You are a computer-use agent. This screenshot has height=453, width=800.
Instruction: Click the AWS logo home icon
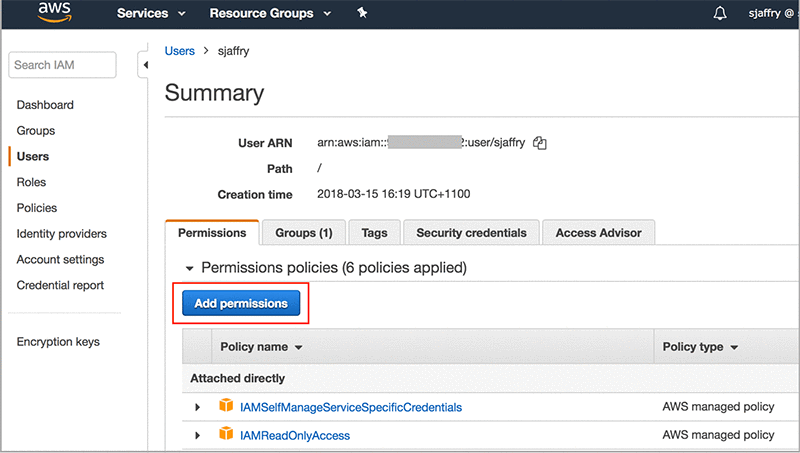pos(54,14)
